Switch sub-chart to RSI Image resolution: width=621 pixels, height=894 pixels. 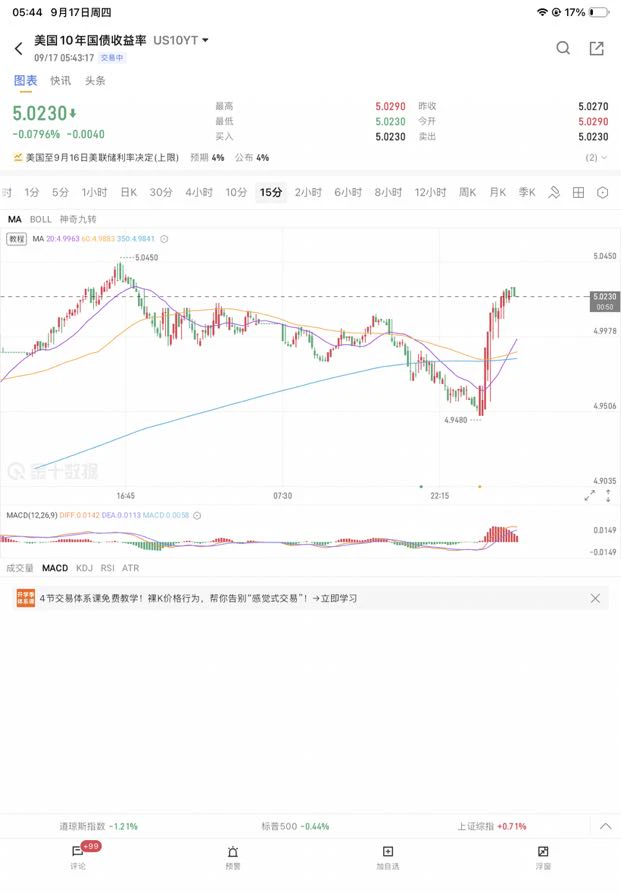108,568
